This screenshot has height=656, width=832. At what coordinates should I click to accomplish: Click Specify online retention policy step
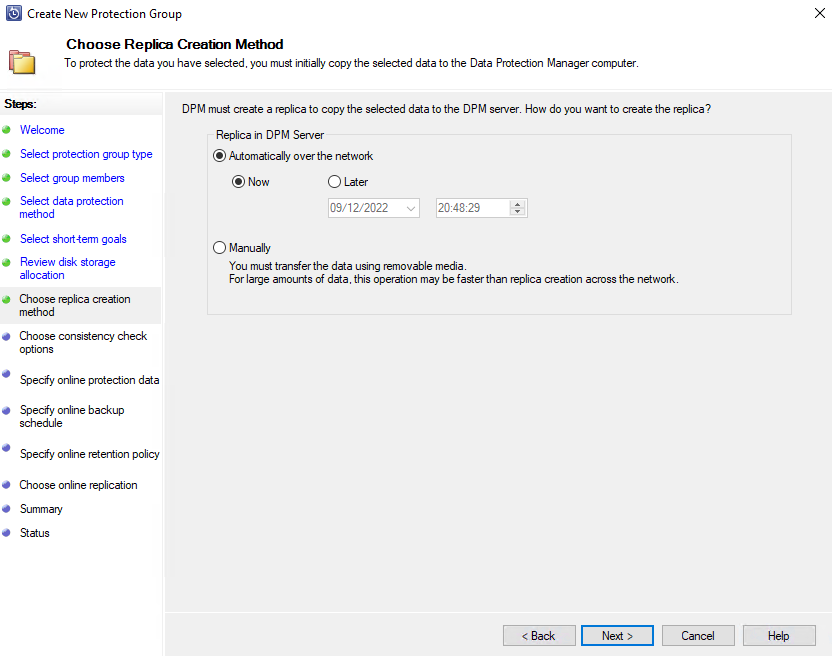pyautogui.click(x=90, y=454)
